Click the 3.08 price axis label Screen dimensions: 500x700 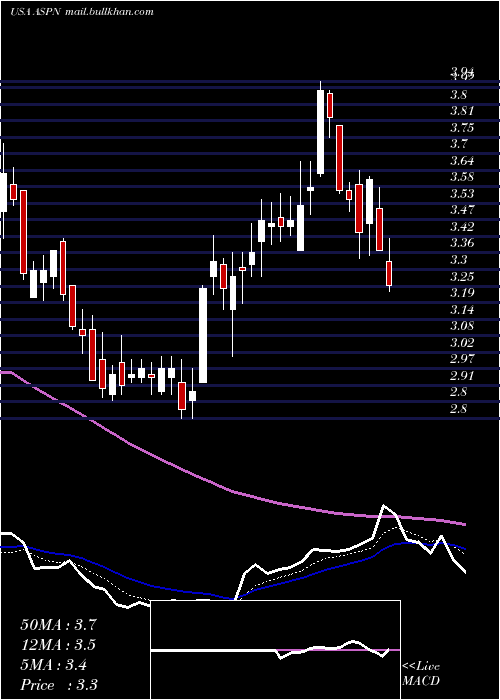tap(462, 325)
